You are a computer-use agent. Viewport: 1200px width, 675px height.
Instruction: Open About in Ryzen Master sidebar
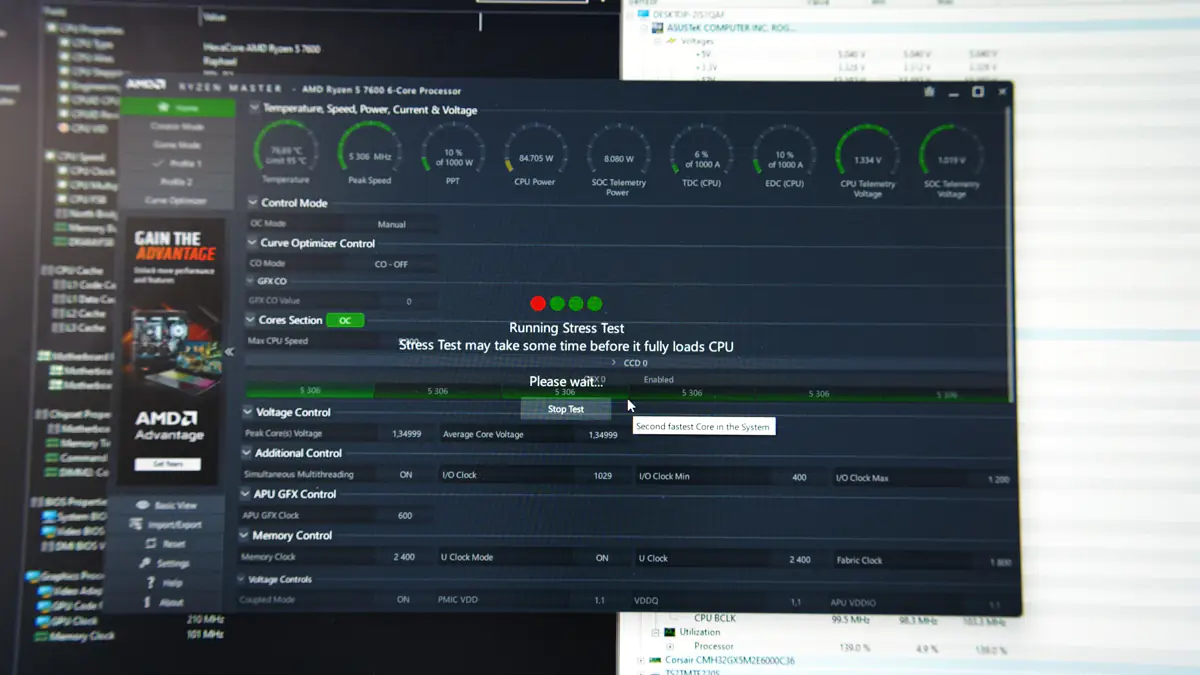pos(165,602)
